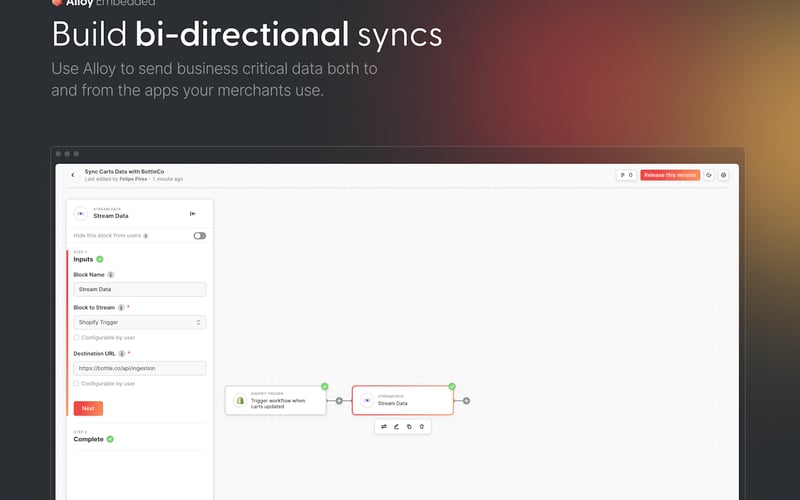
Task: Add a block after Stream Data
Action: pyautogui.click(x=466, y=401)
